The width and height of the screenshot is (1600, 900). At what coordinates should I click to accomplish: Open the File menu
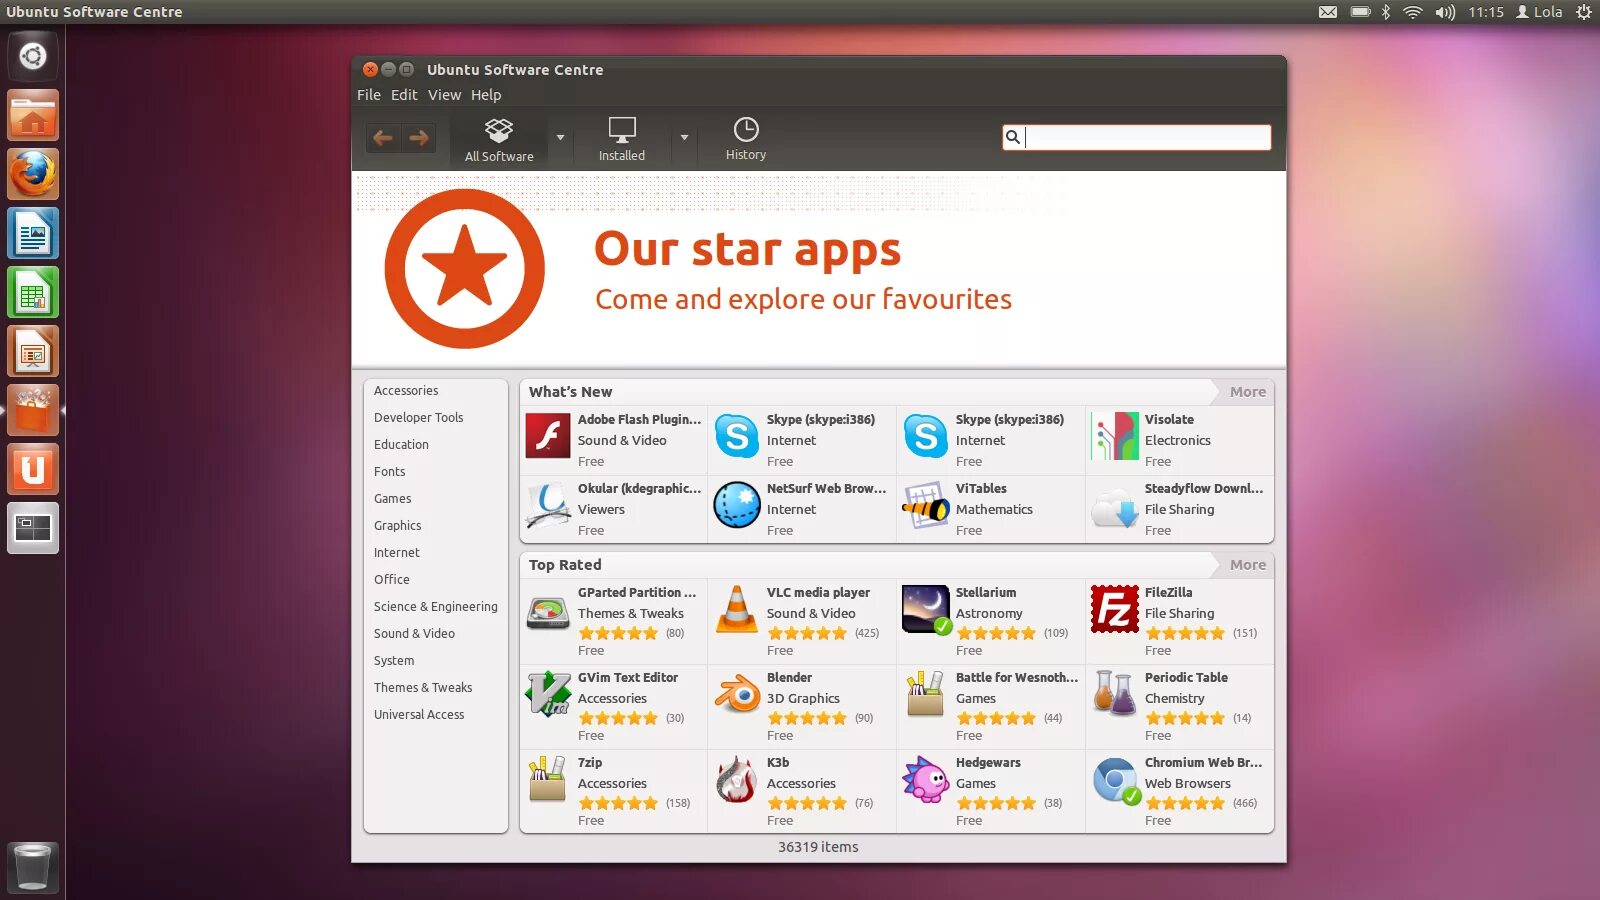click(368, 94)
